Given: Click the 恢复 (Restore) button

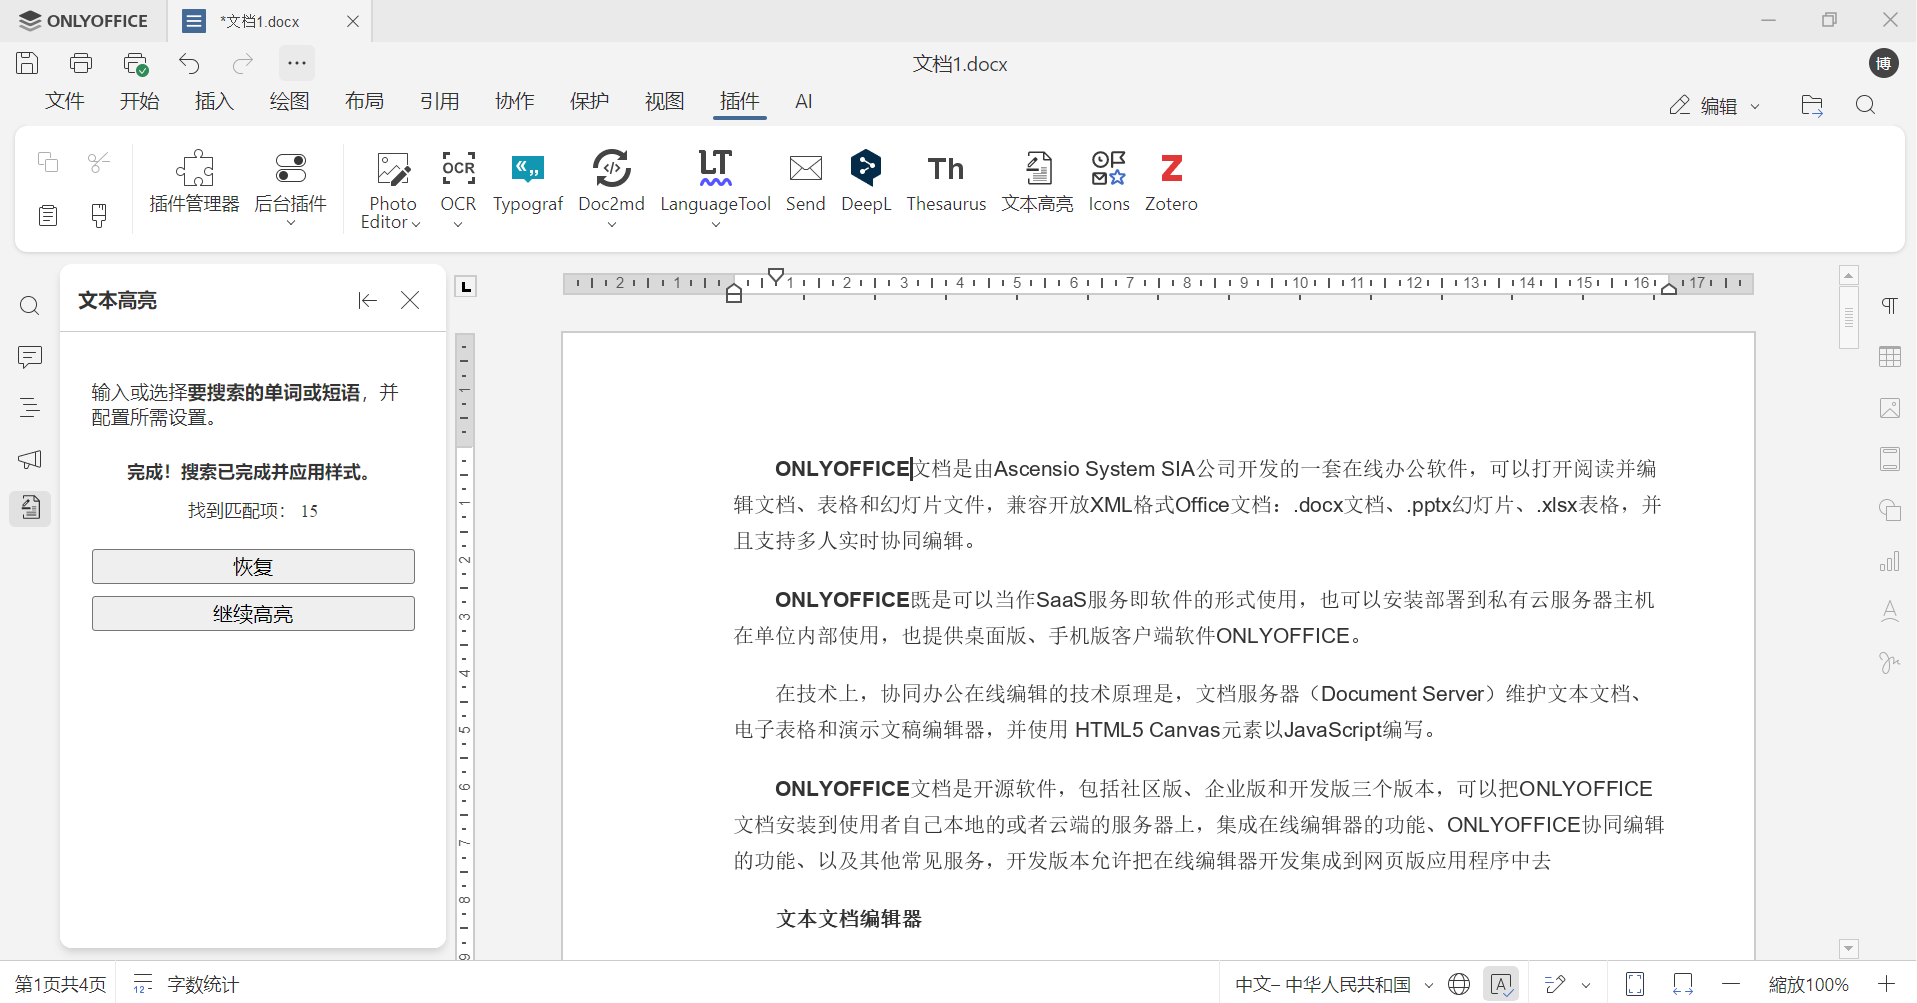Looking at the screenshot, I should coord(253,567).
